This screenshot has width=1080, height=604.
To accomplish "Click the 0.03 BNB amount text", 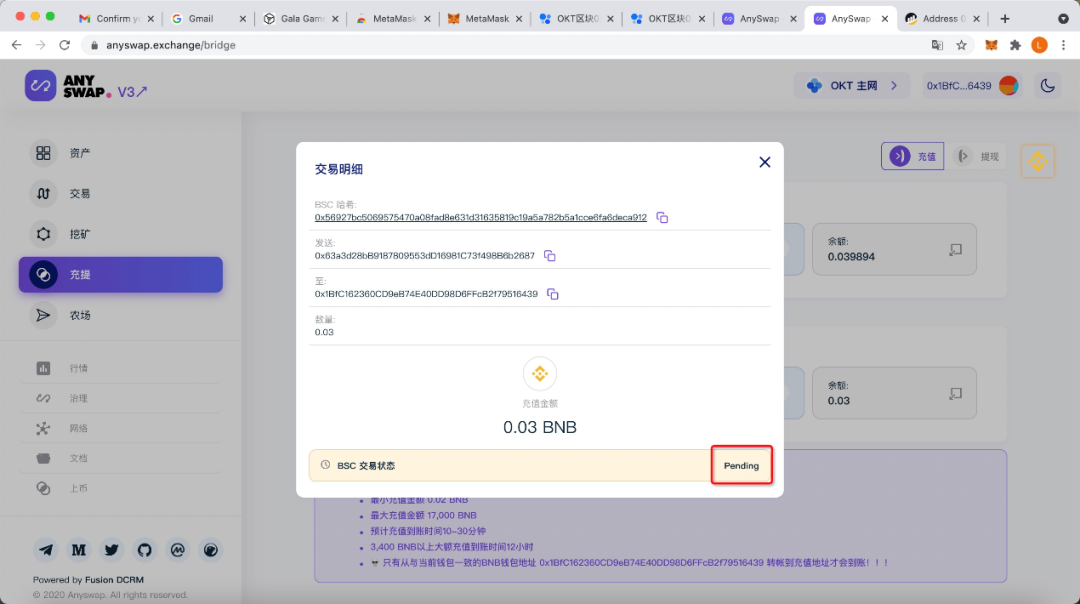I will [x=540, y=427].
